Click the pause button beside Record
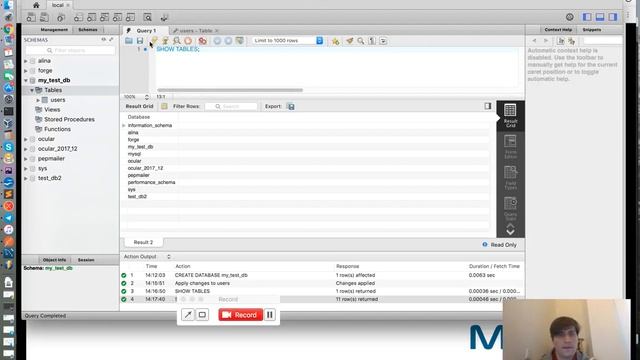The image size is (640, 360). tap(270, 315)
